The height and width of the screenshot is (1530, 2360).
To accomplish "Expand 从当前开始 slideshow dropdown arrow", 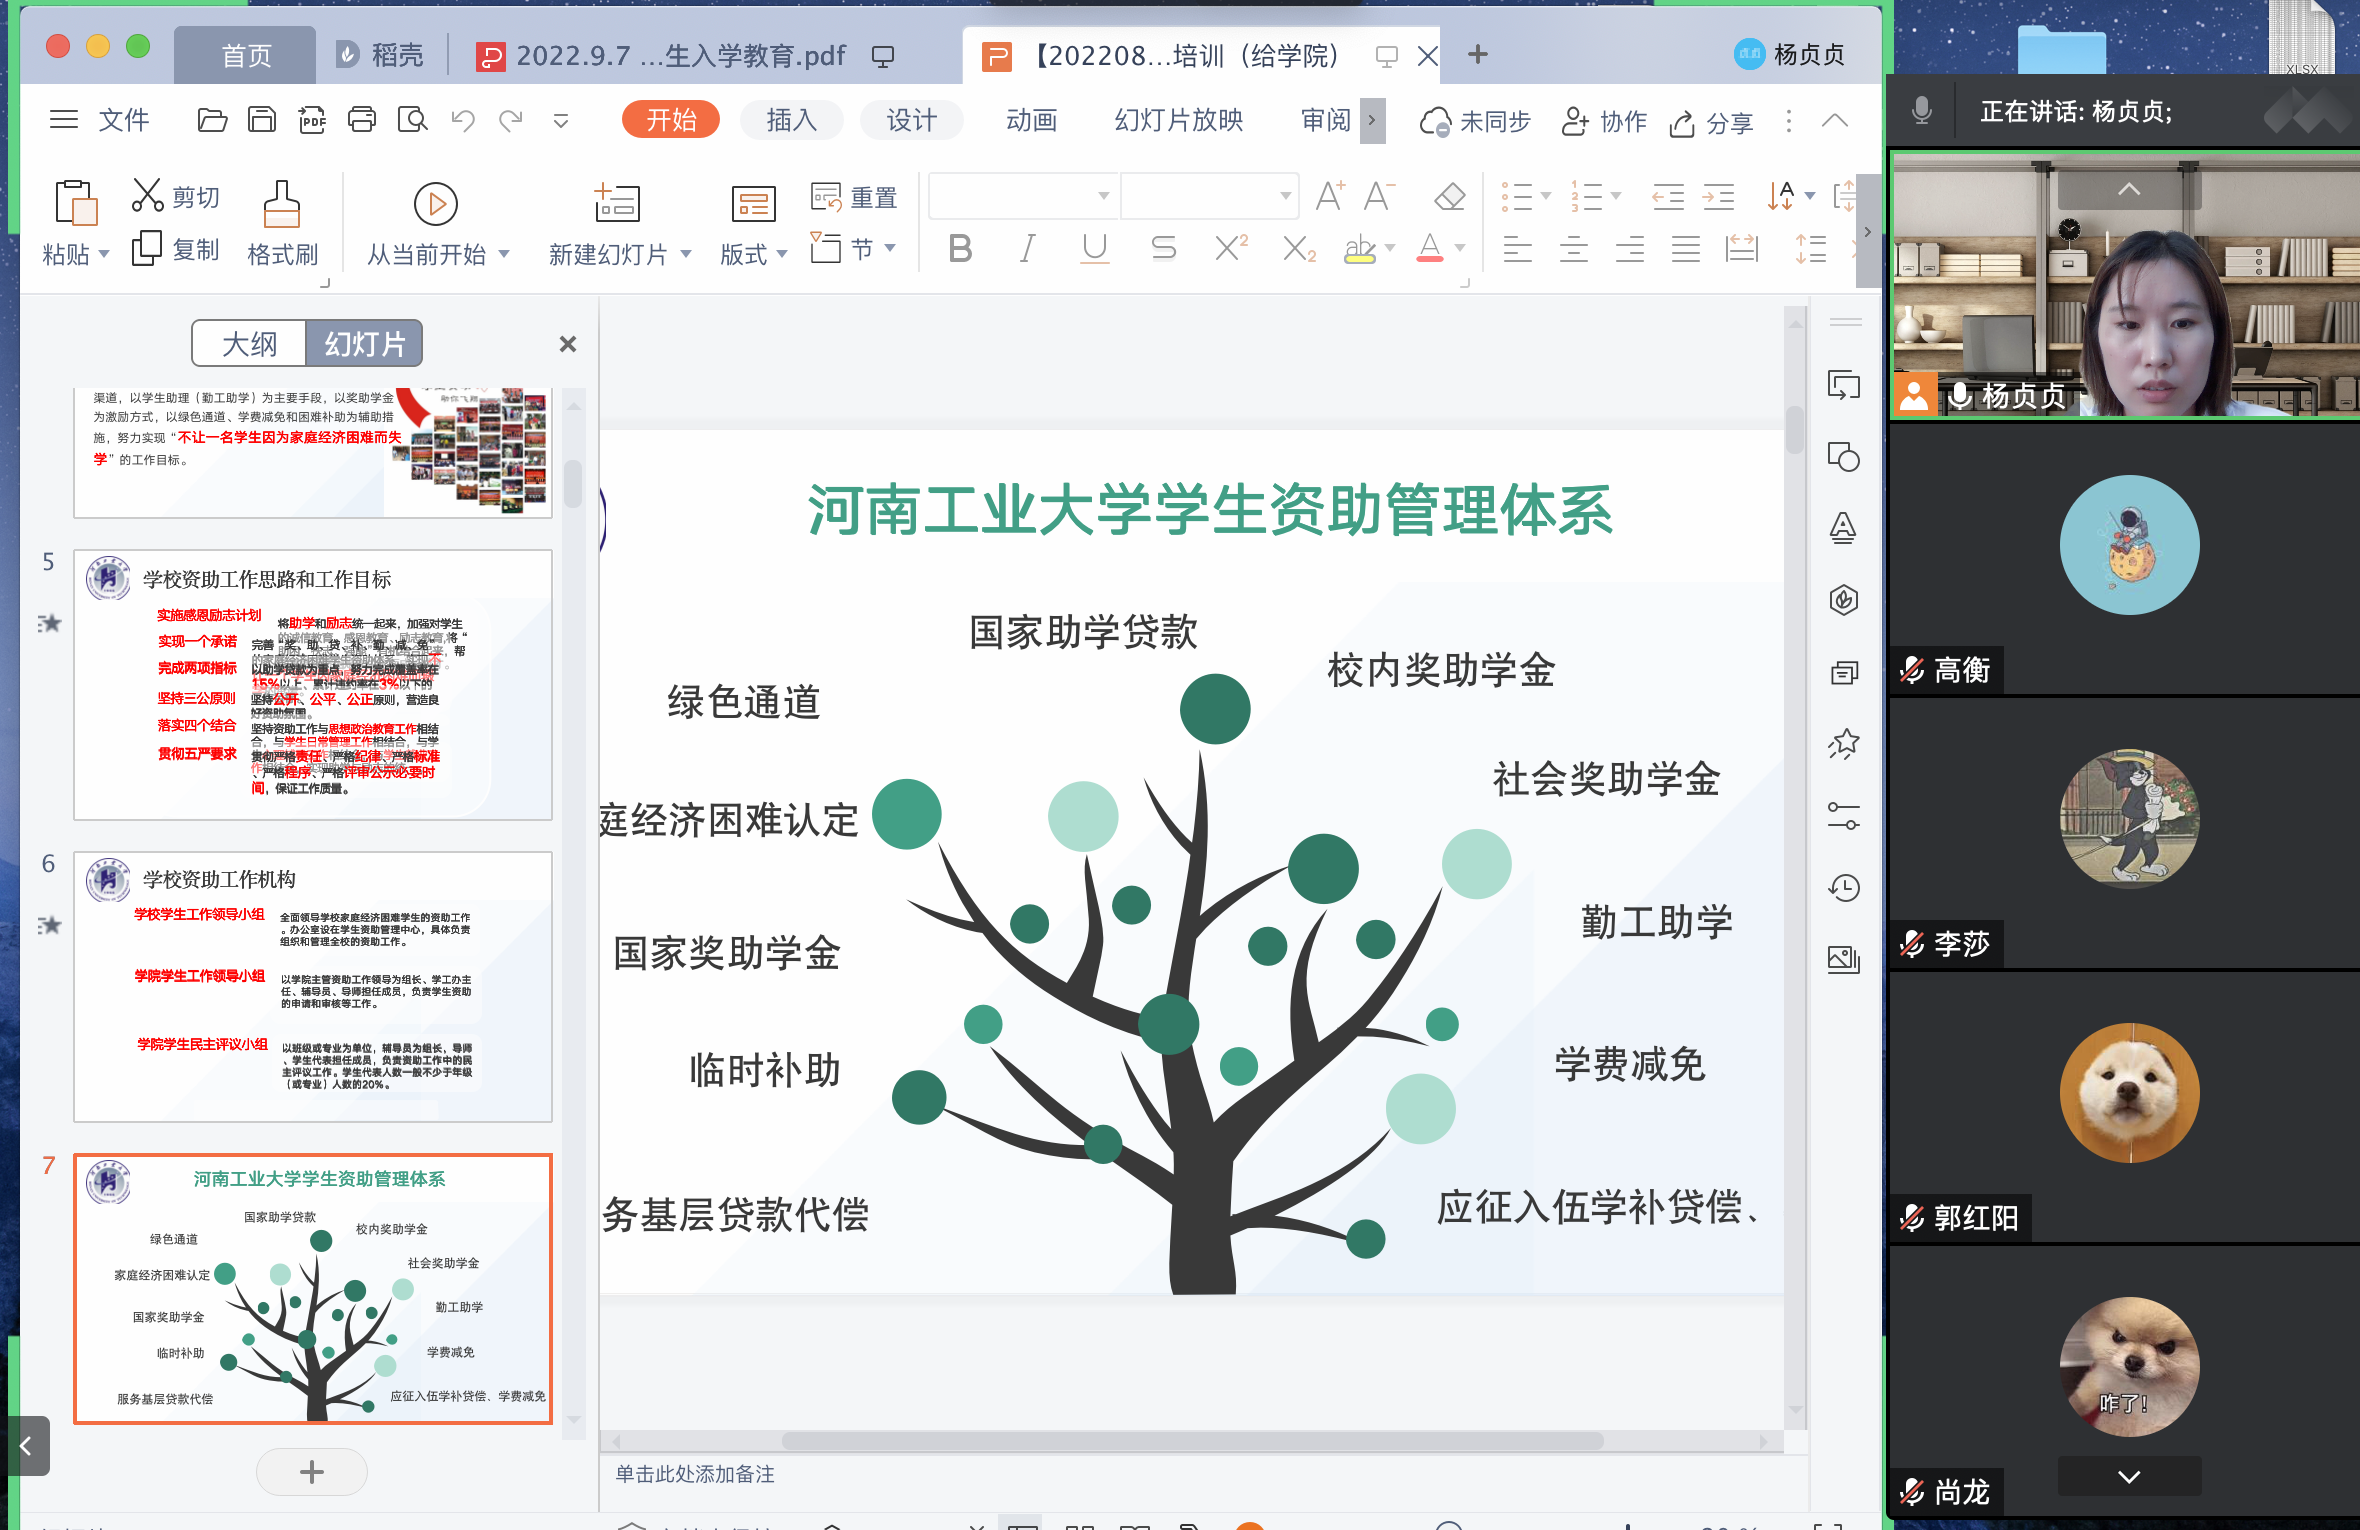I will tap(504, 254).
